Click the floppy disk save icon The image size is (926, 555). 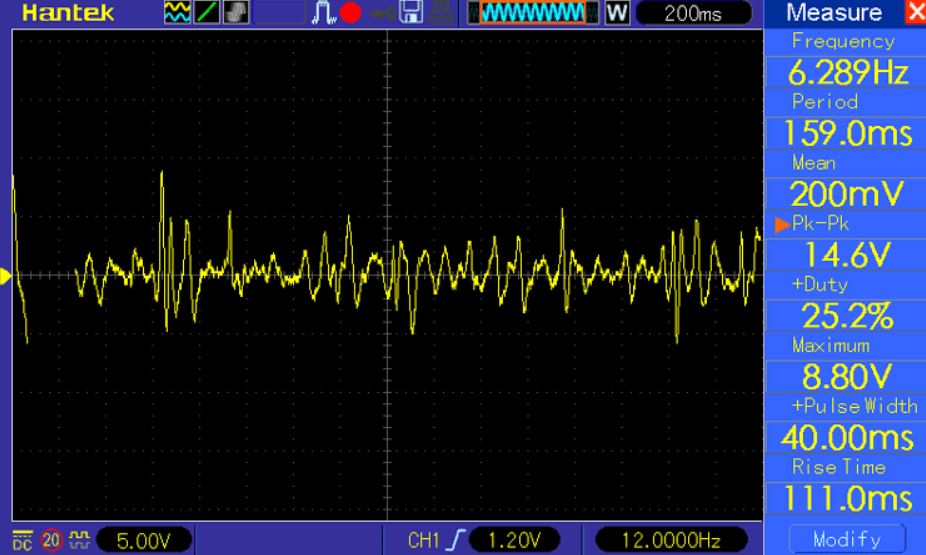(x=411, y=13)
